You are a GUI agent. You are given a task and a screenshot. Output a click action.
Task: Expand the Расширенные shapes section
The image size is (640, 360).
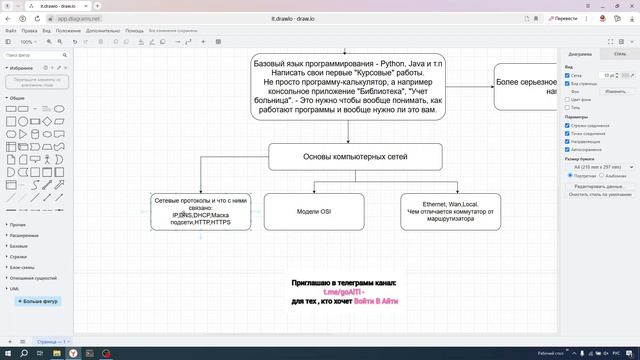click(24, 236)
